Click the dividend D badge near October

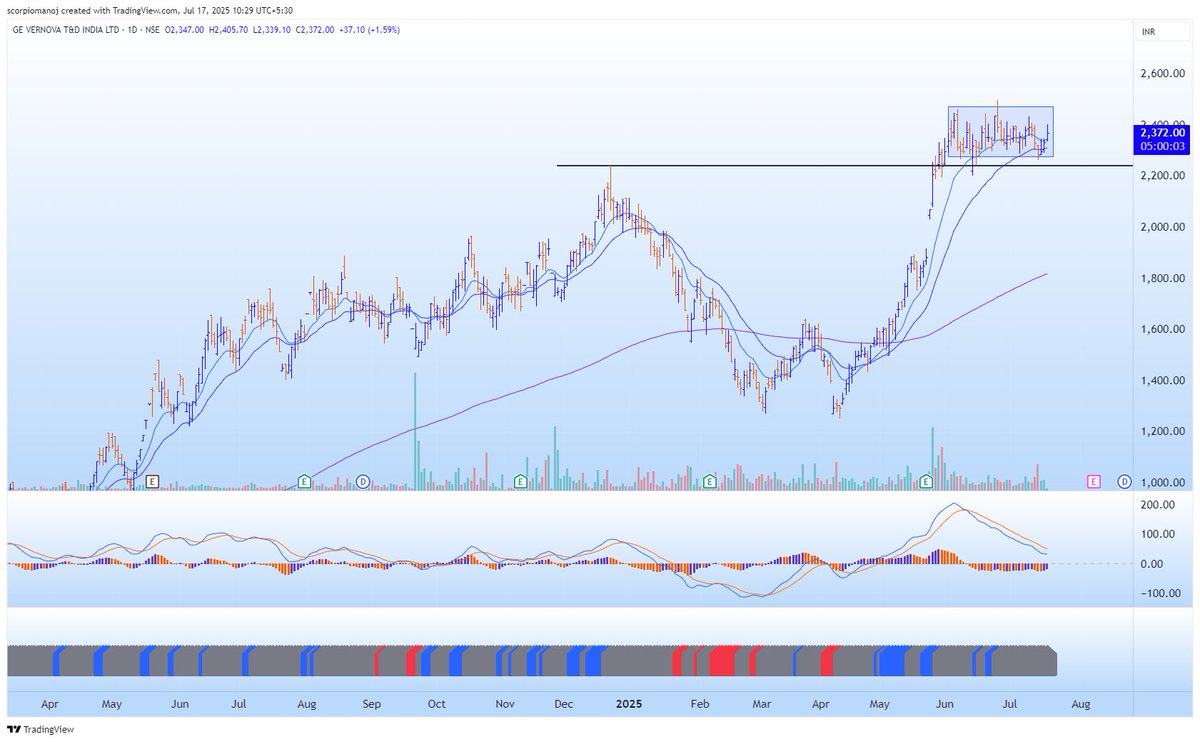pos(361,481)
